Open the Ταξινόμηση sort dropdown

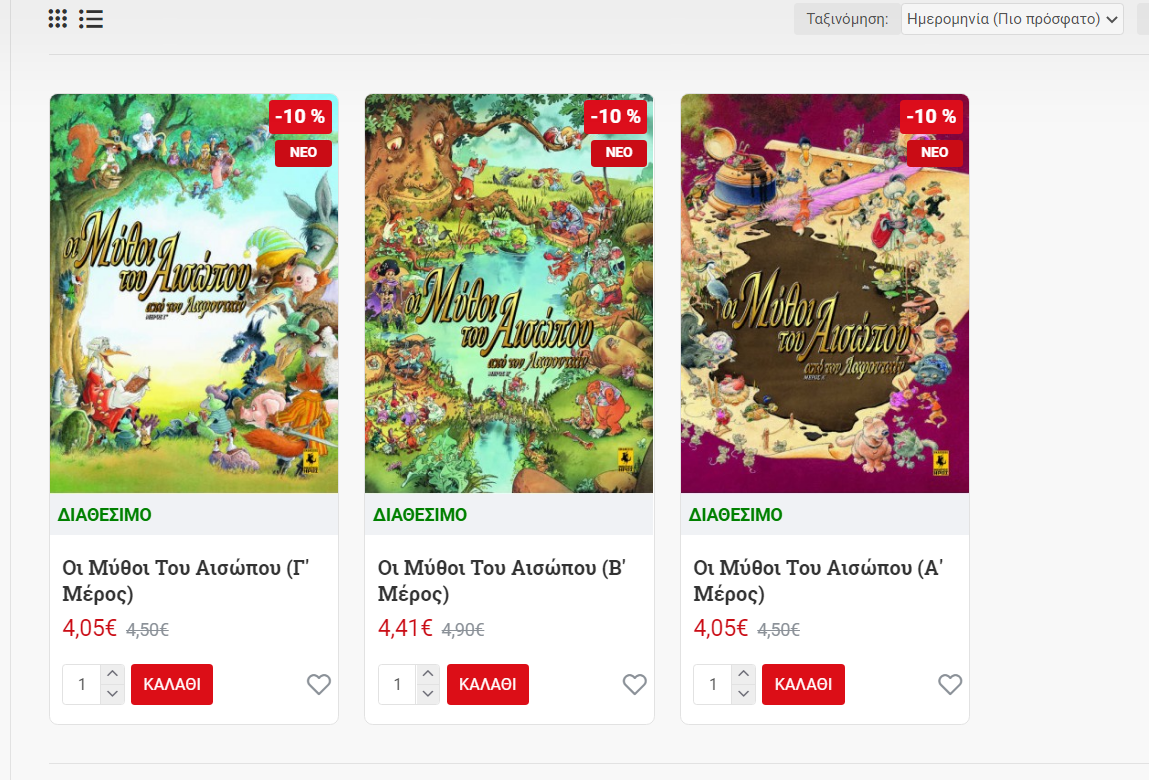pyautogui.click(x=1012, y=19)
